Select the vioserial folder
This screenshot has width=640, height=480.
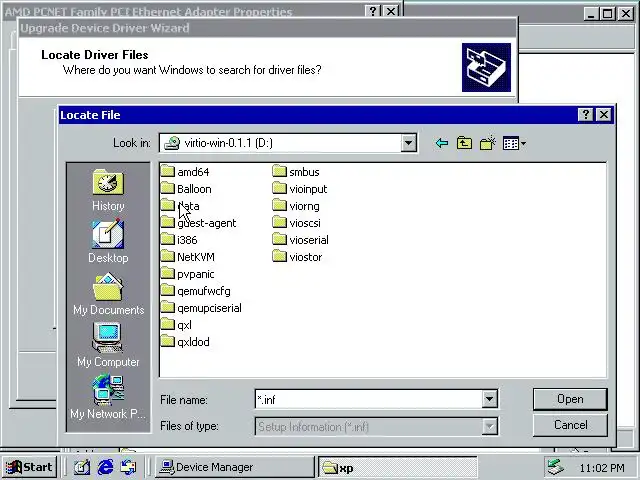click(x=300, y=240)
